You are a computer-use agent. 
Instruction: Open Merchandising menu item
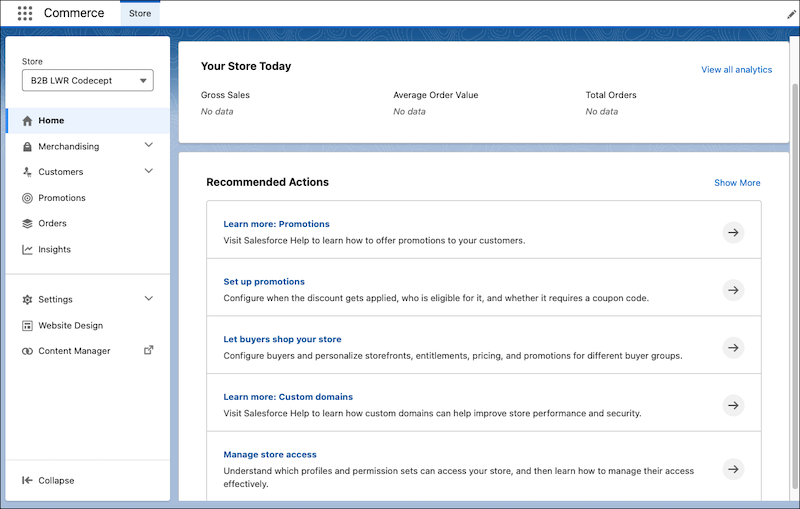pyautogui.click(x=88, y=146)
